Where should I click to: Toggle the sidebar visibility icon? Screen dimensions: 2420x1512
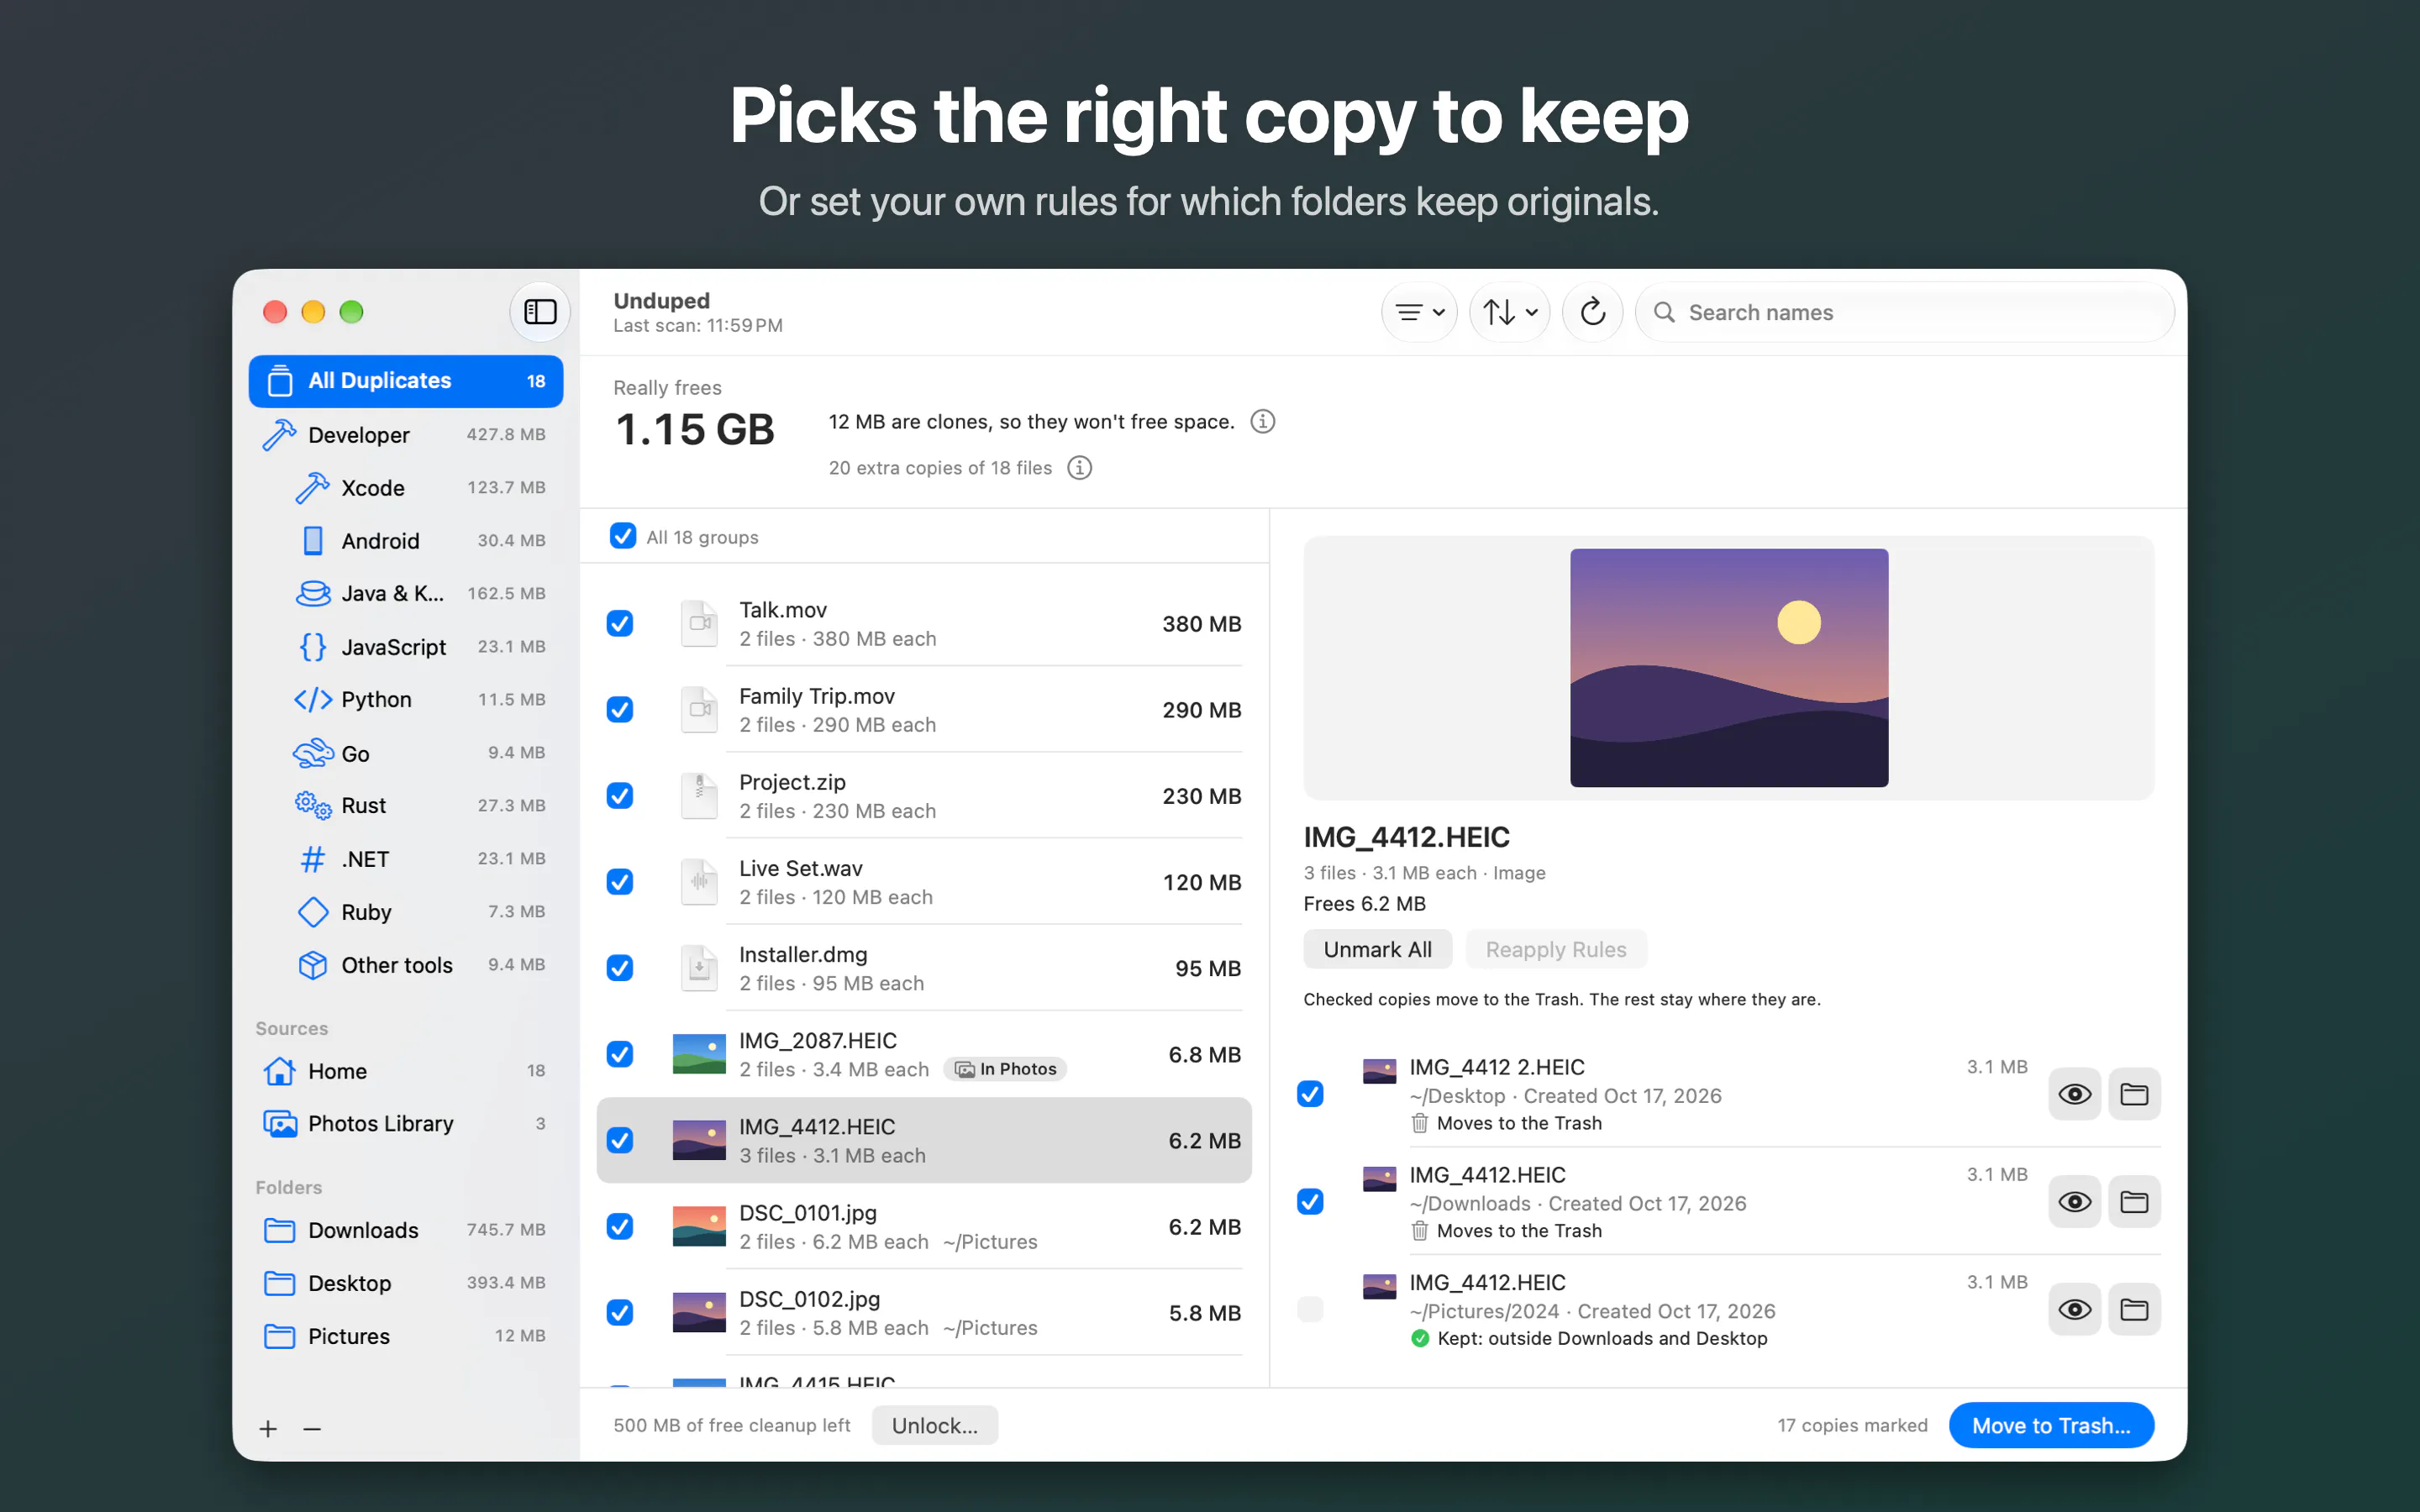tap(540, 312)
